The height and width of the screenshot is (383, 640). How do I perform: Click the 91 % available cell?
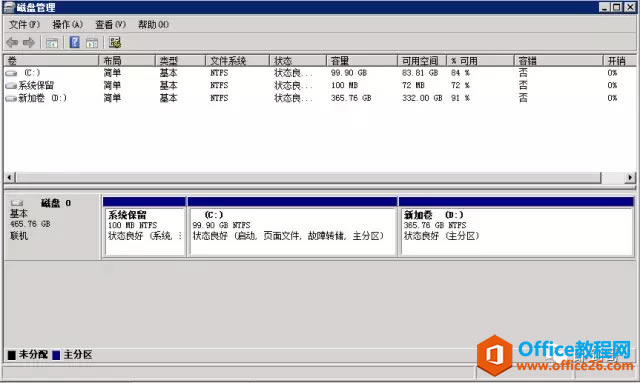tap(460, 98)
